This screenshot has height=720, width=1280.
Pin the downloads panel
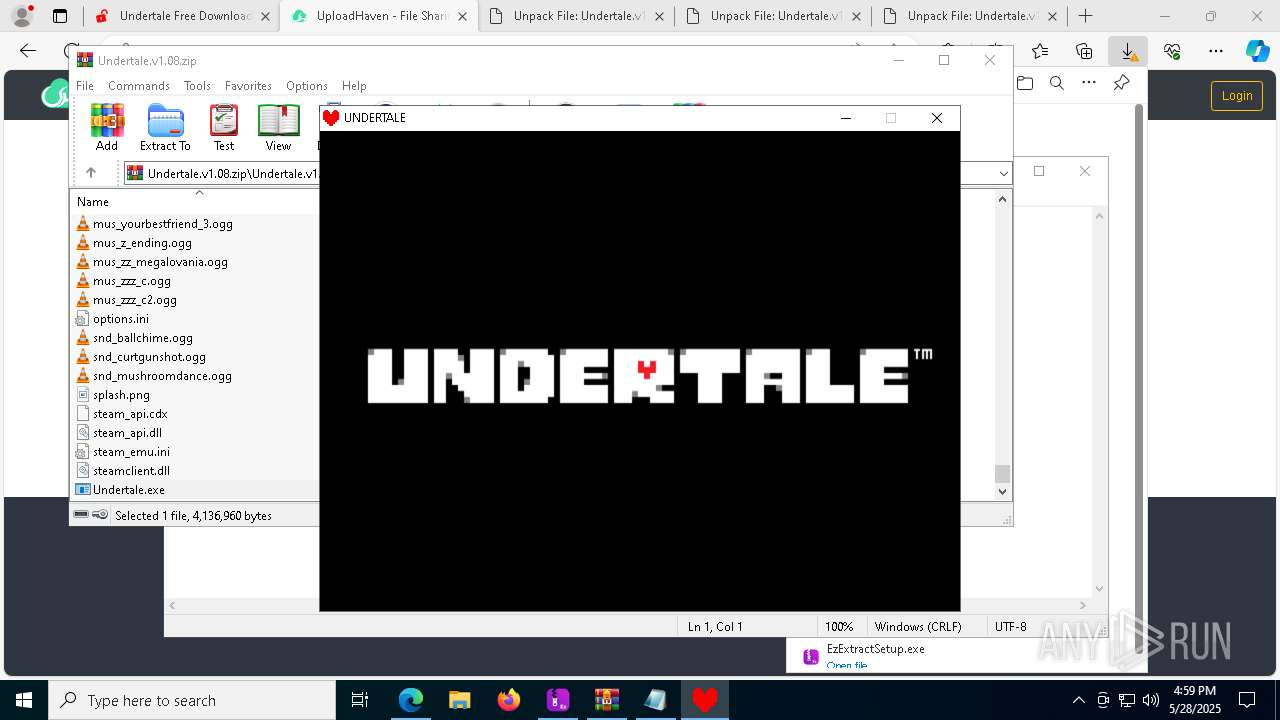pyautogui.click(x=1121, y=83)
